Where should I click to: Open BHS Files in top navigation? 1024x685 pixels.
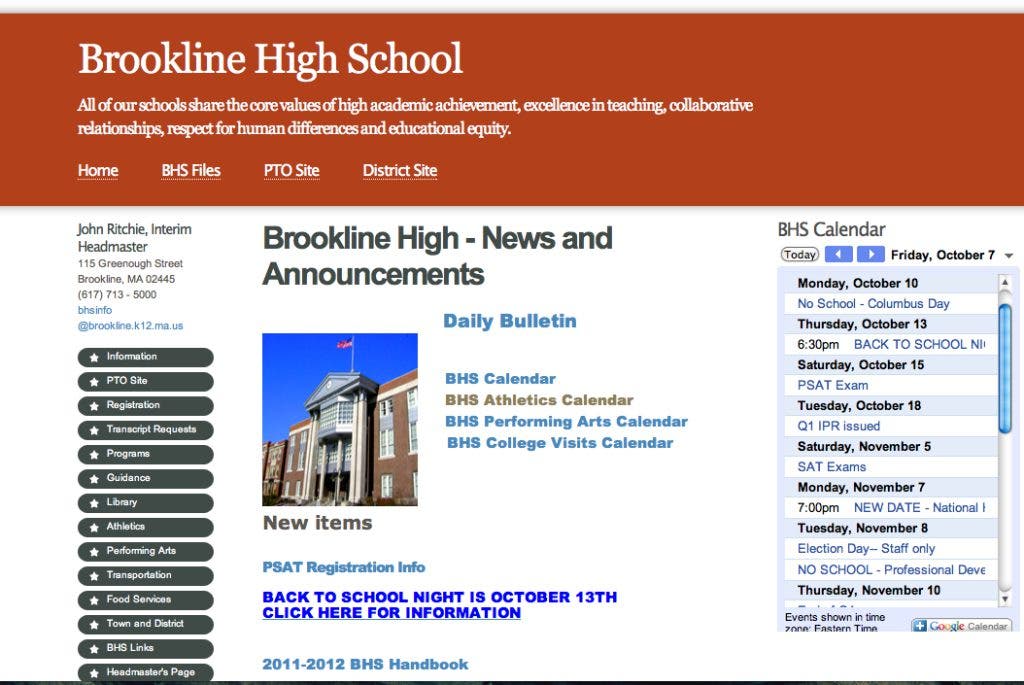click(x=191, y=170)
